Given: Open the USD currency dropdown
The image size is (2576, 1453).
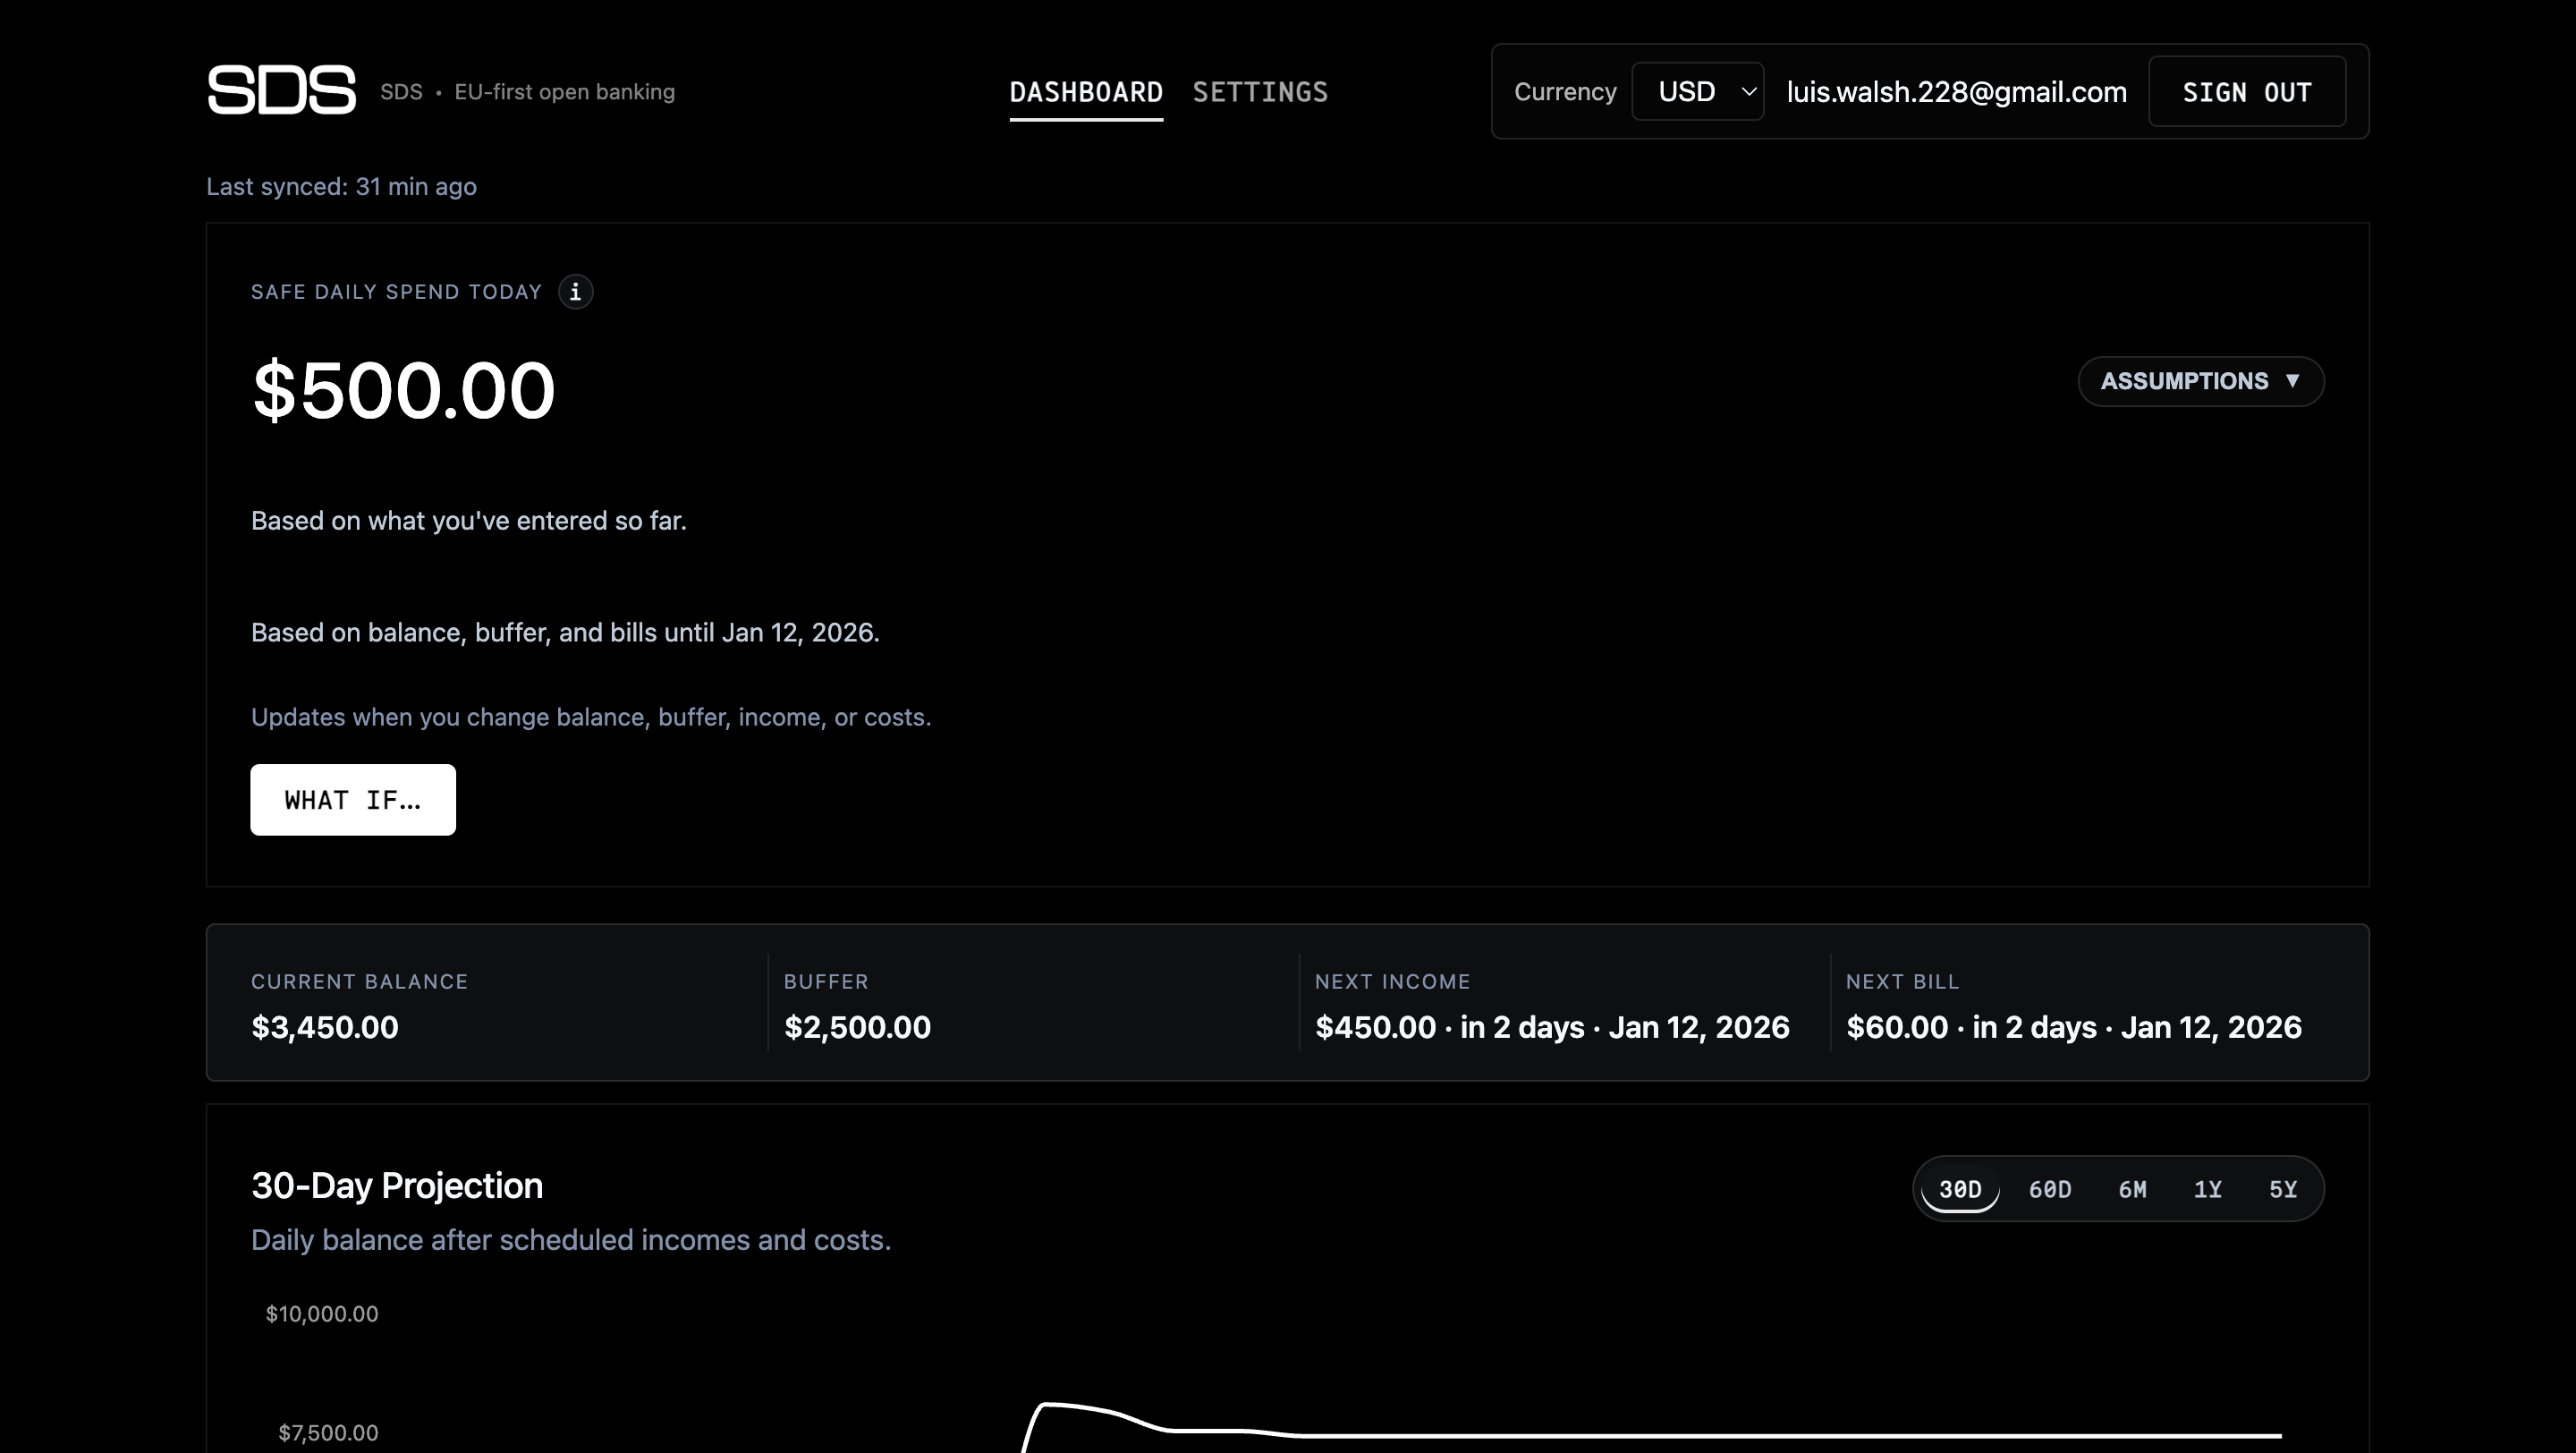Looking at the screenshot, I should [x=1697, y=91].
